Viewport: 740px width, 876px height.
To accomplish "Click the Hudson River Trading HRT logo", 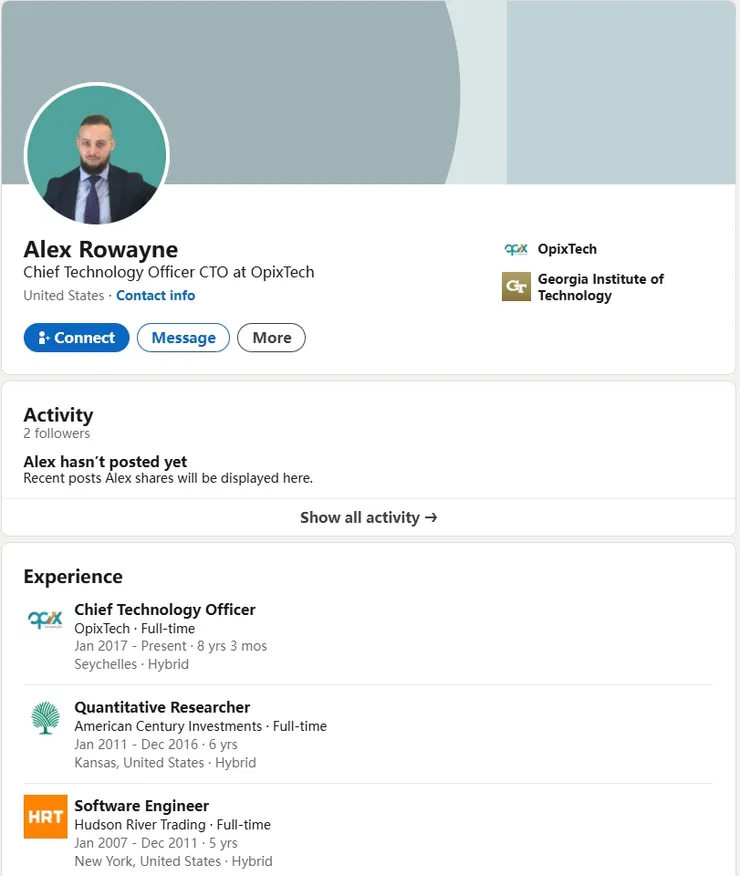I will [x=45, y=816].
